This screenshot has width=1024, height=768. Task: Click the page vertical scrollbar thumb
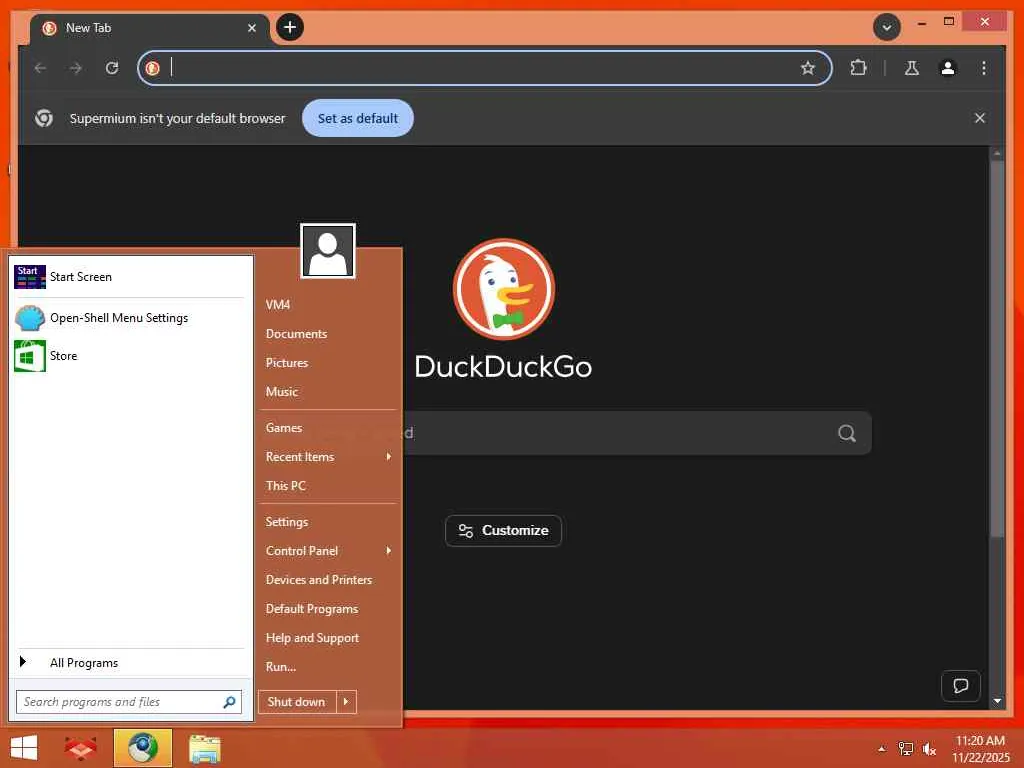click(x=997, y=349)
